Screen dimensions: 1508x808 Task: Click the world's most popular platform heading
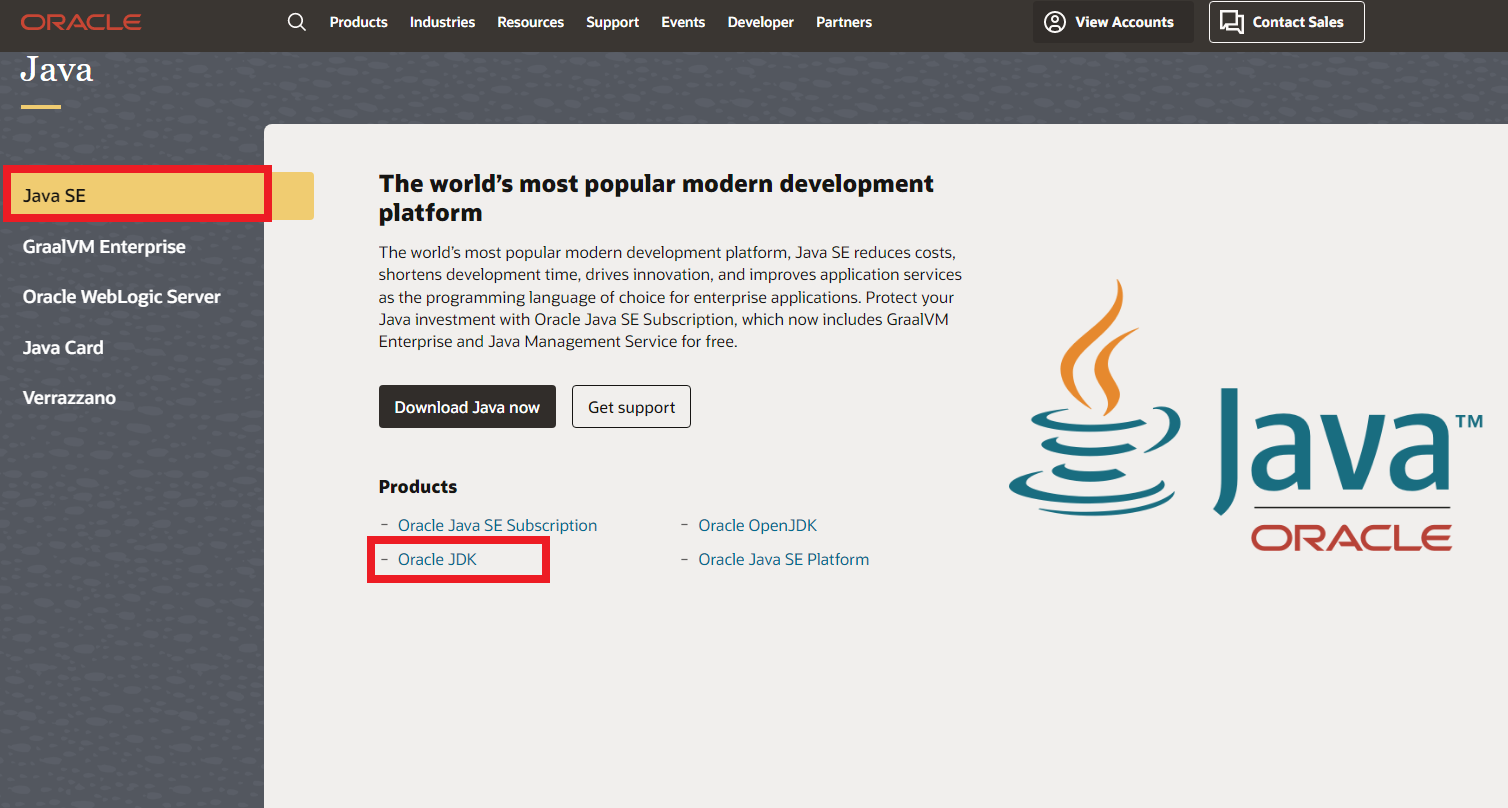point(656,198)
